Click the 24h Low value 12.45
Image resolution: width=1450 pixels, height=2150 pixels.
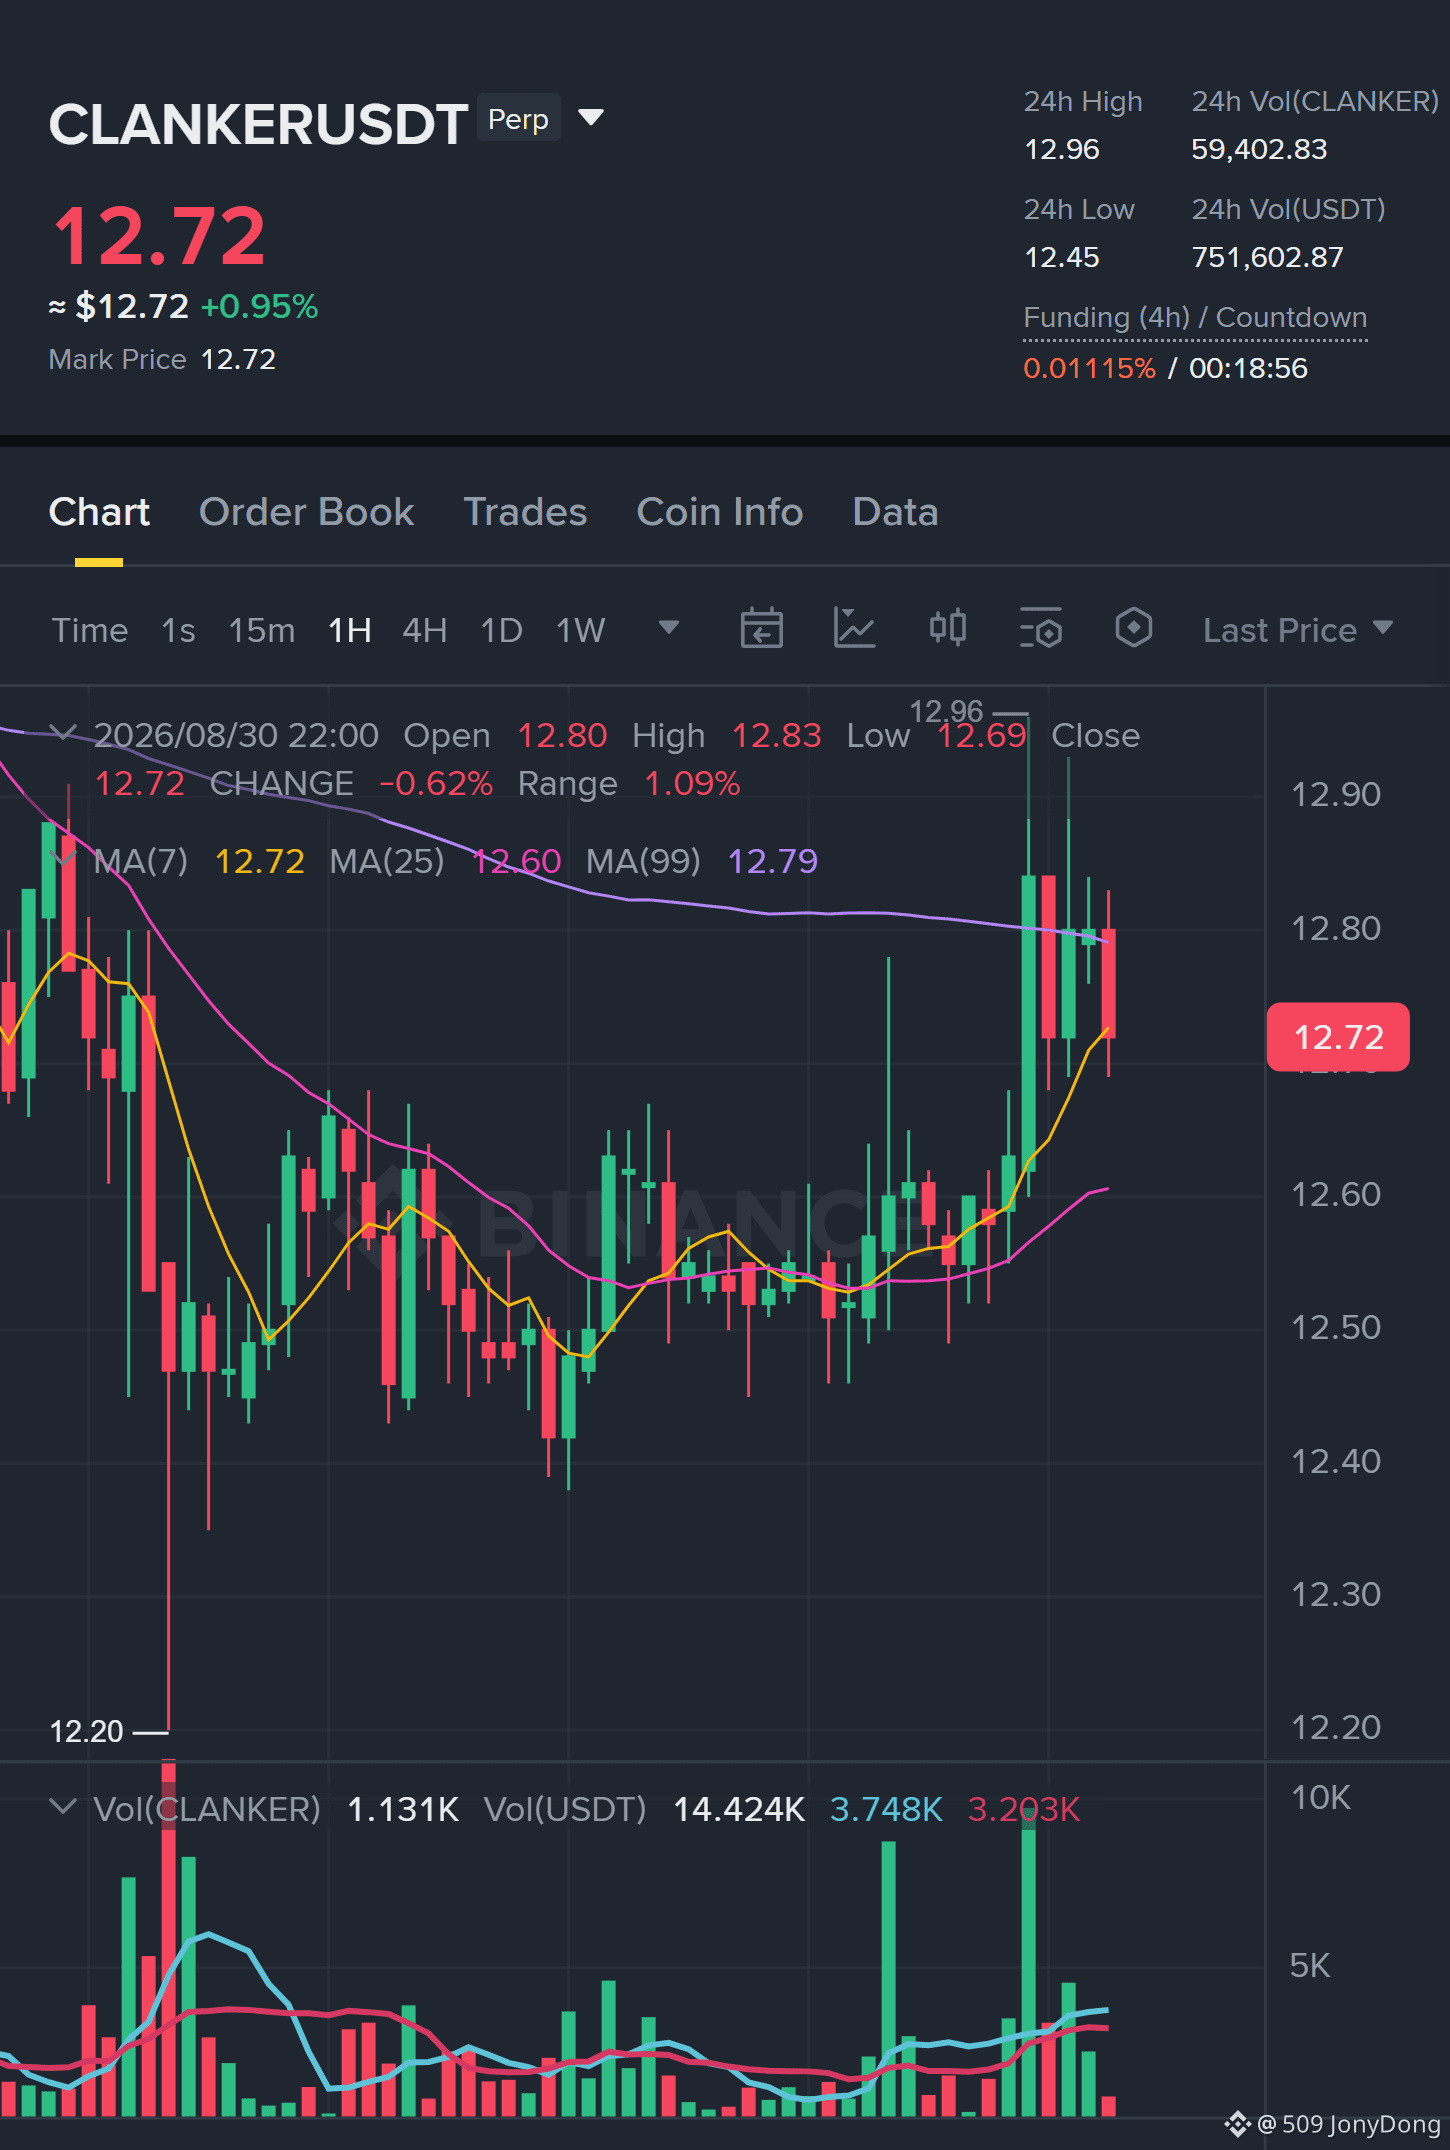point(1062,257)
